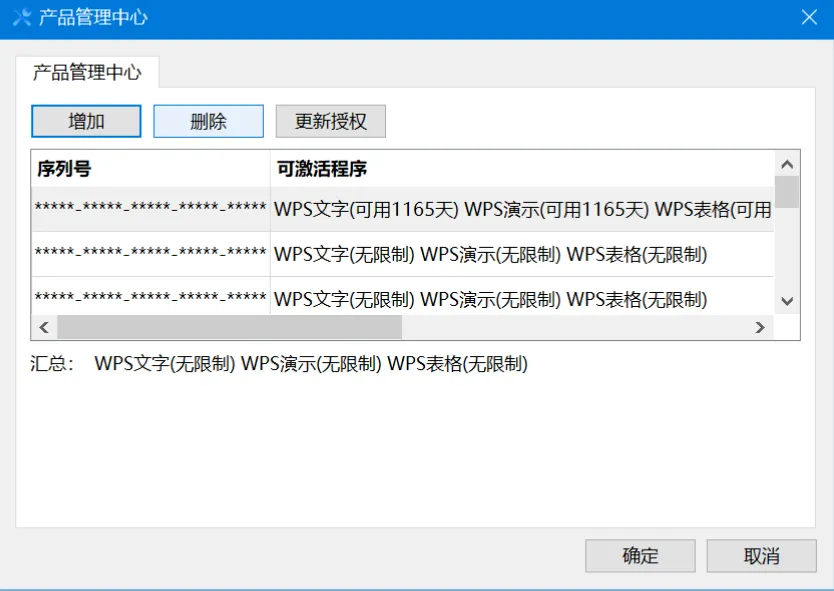Click the 序列号 column header
Screen dimensions: 834x591
tap(151, 169)
